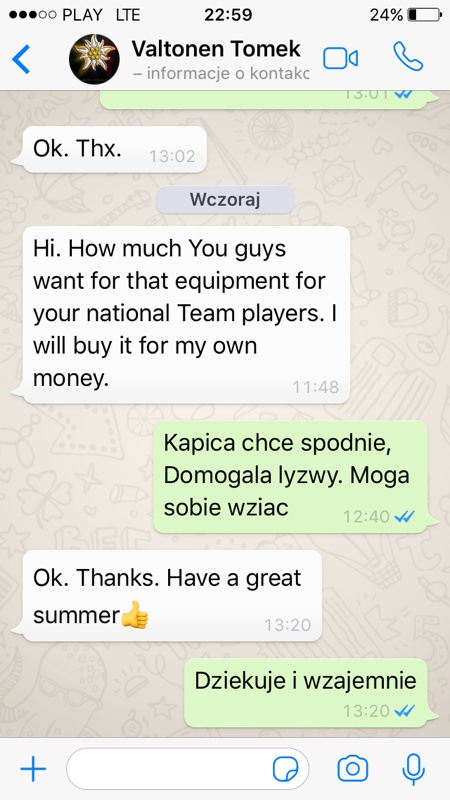Tap read-receipt checkmarks on 12:40 message
This screenshot has height=800, width=450.
coord(405,516)
